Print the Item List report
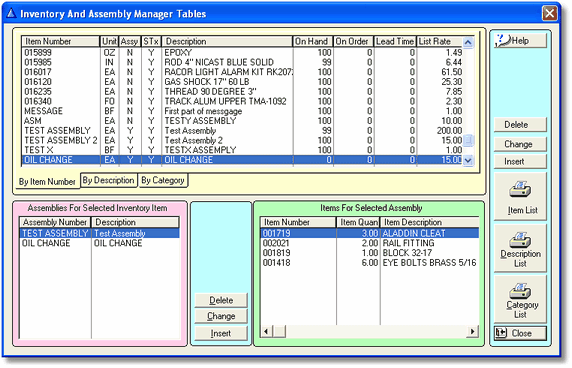Screen dimensions: 572x368 click(520, 197)
